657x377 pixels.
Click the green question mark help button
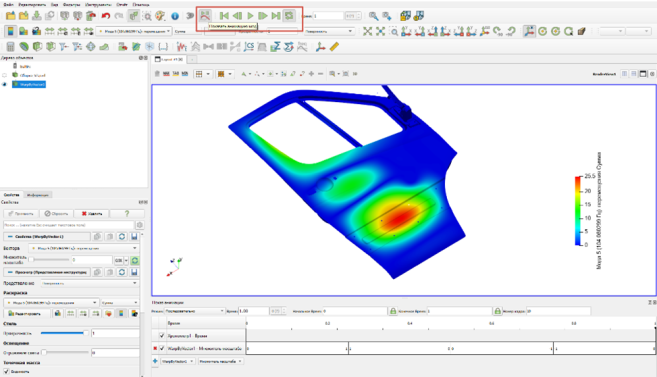coord(127,213)
